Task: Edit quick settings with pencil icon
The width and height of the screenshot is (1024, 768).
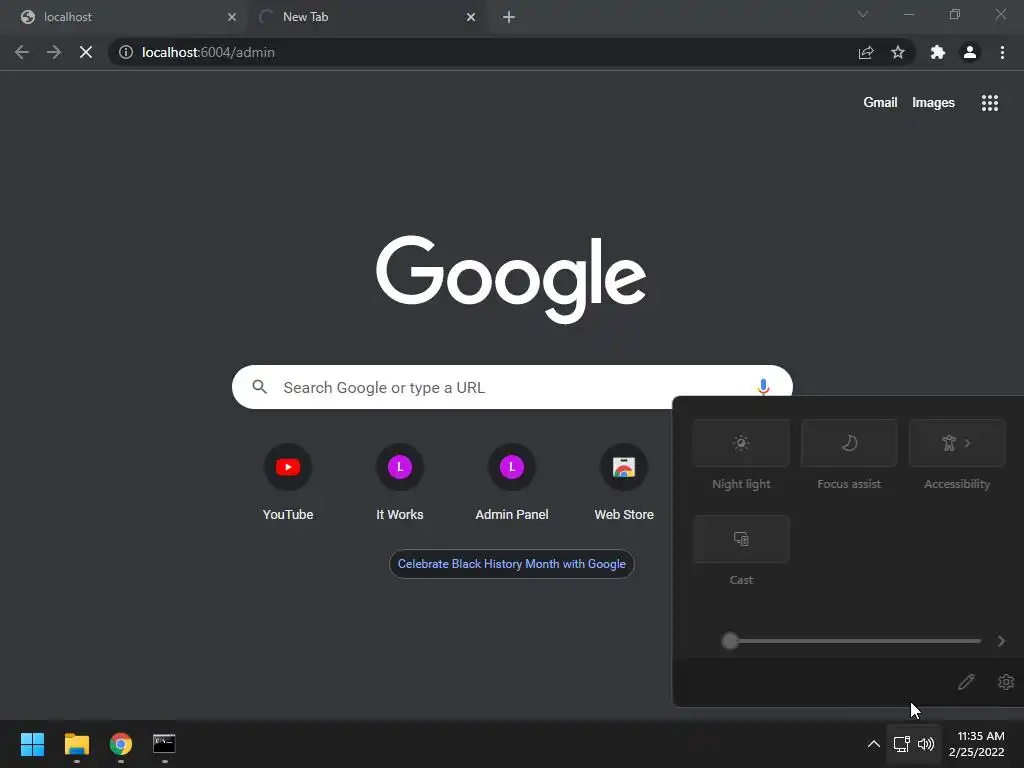Action: click(x=967, y=682)
